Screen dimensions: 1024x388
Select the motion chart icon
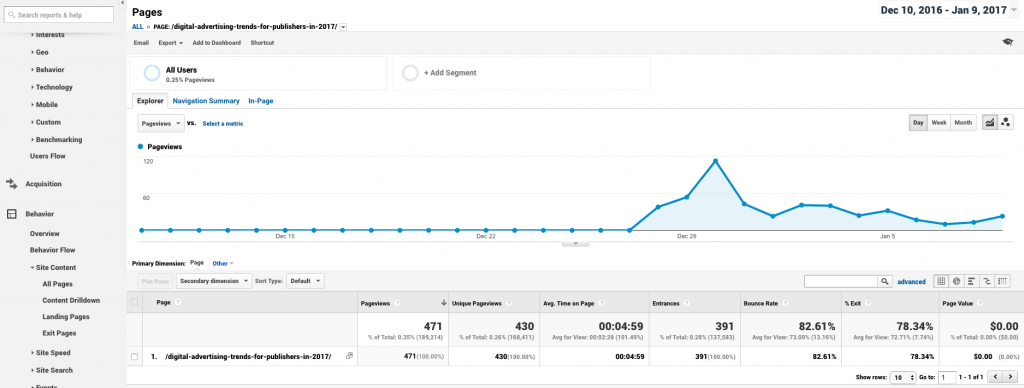pyautogui.click(x=1006, y=122)
